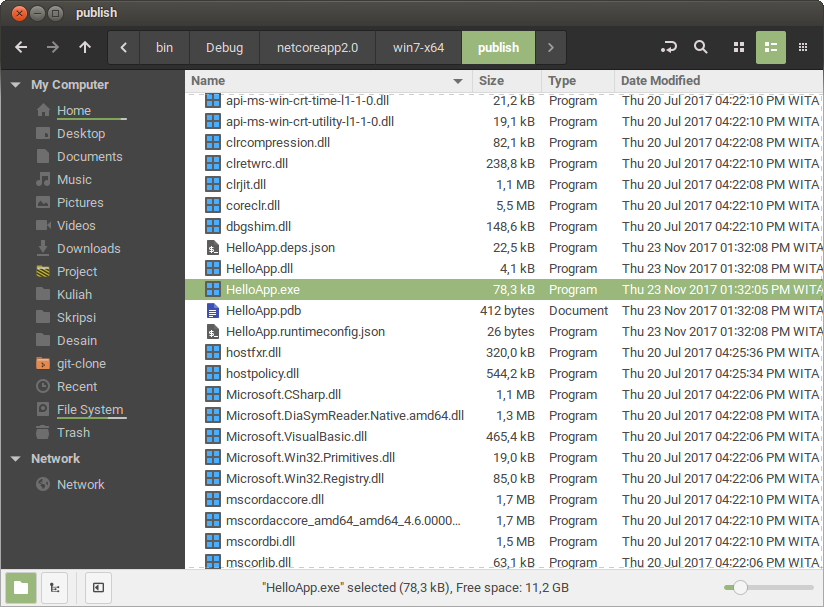This screenshot has height=607, width=824.
Task: Switch to compact view
Action: click(803, 47)
